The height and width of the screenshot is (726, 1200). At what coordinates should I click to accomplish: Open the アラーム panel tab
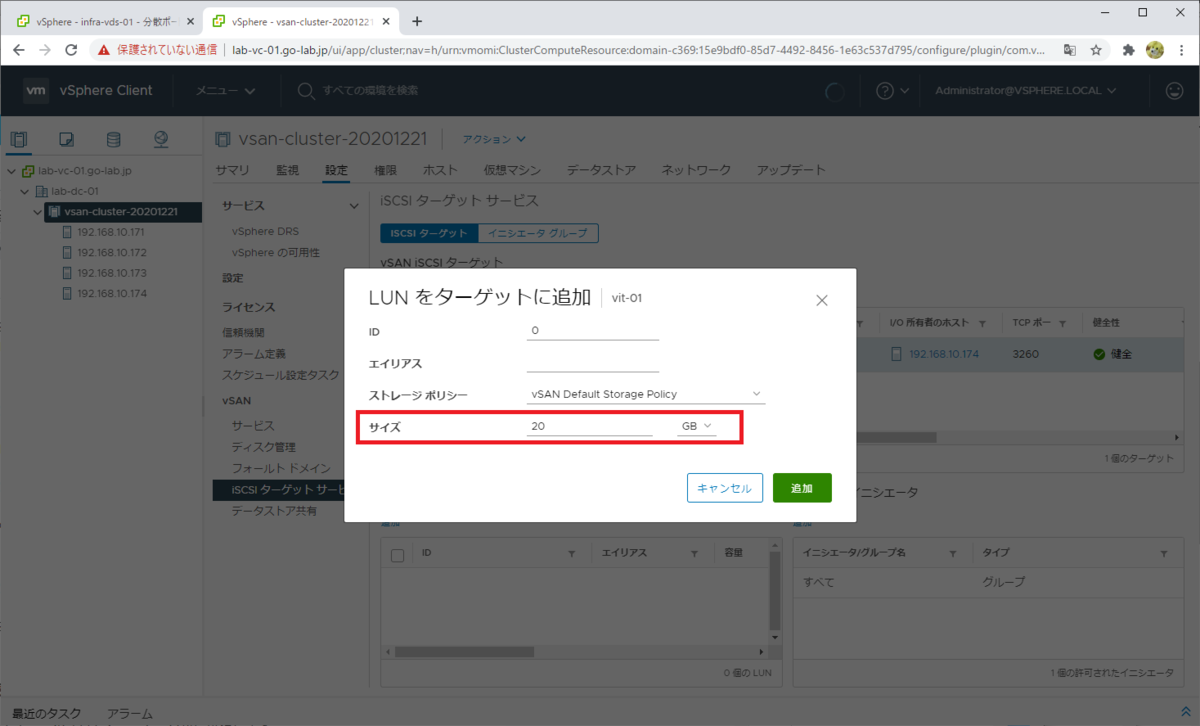(130, 714)
